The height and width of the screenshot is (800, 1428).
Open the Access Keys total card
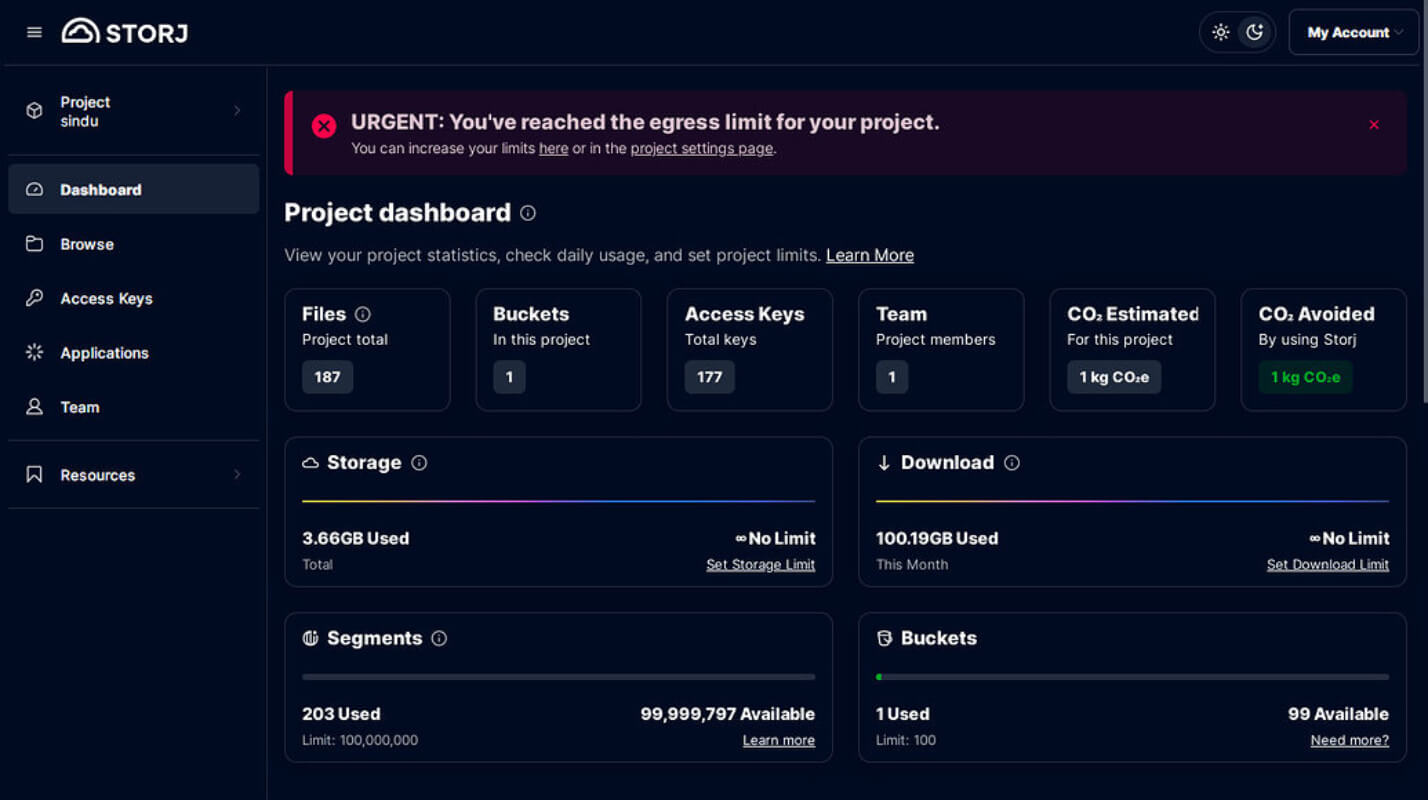pyautogui.click(x=750, y=350)
